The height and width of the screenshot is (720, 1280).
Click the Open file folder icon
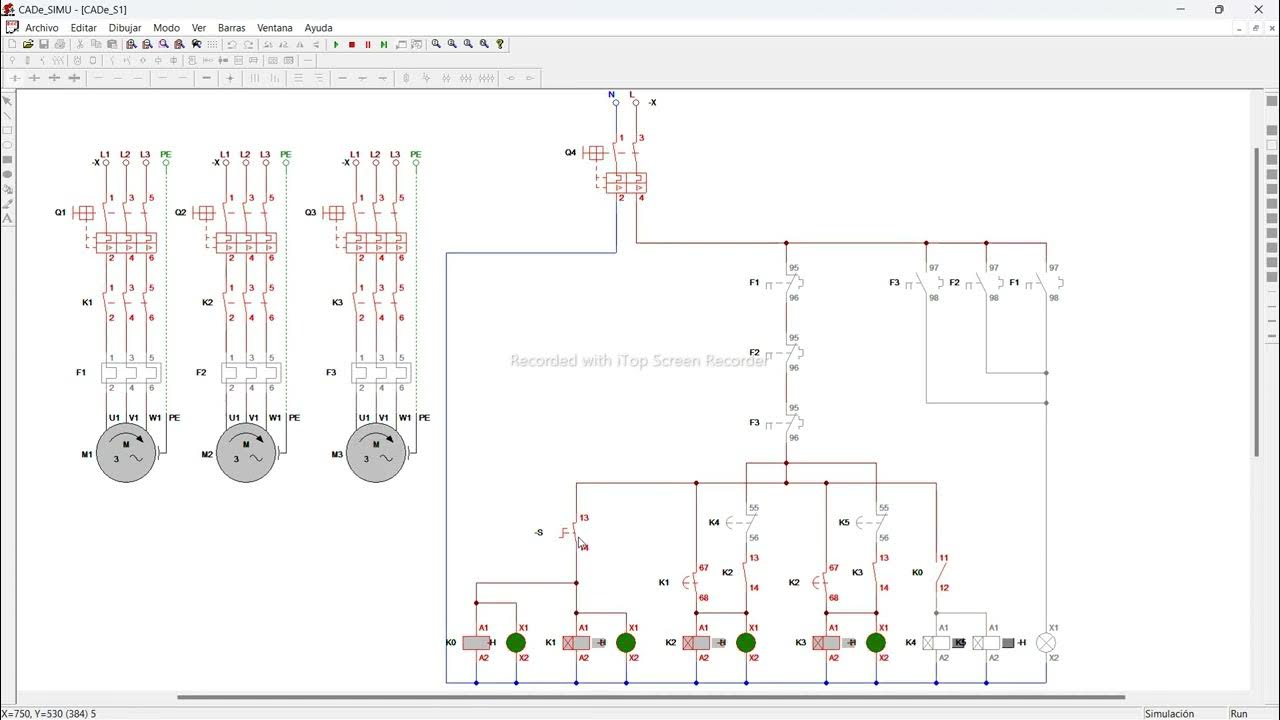pyautogui.click(x=28, y=44)
